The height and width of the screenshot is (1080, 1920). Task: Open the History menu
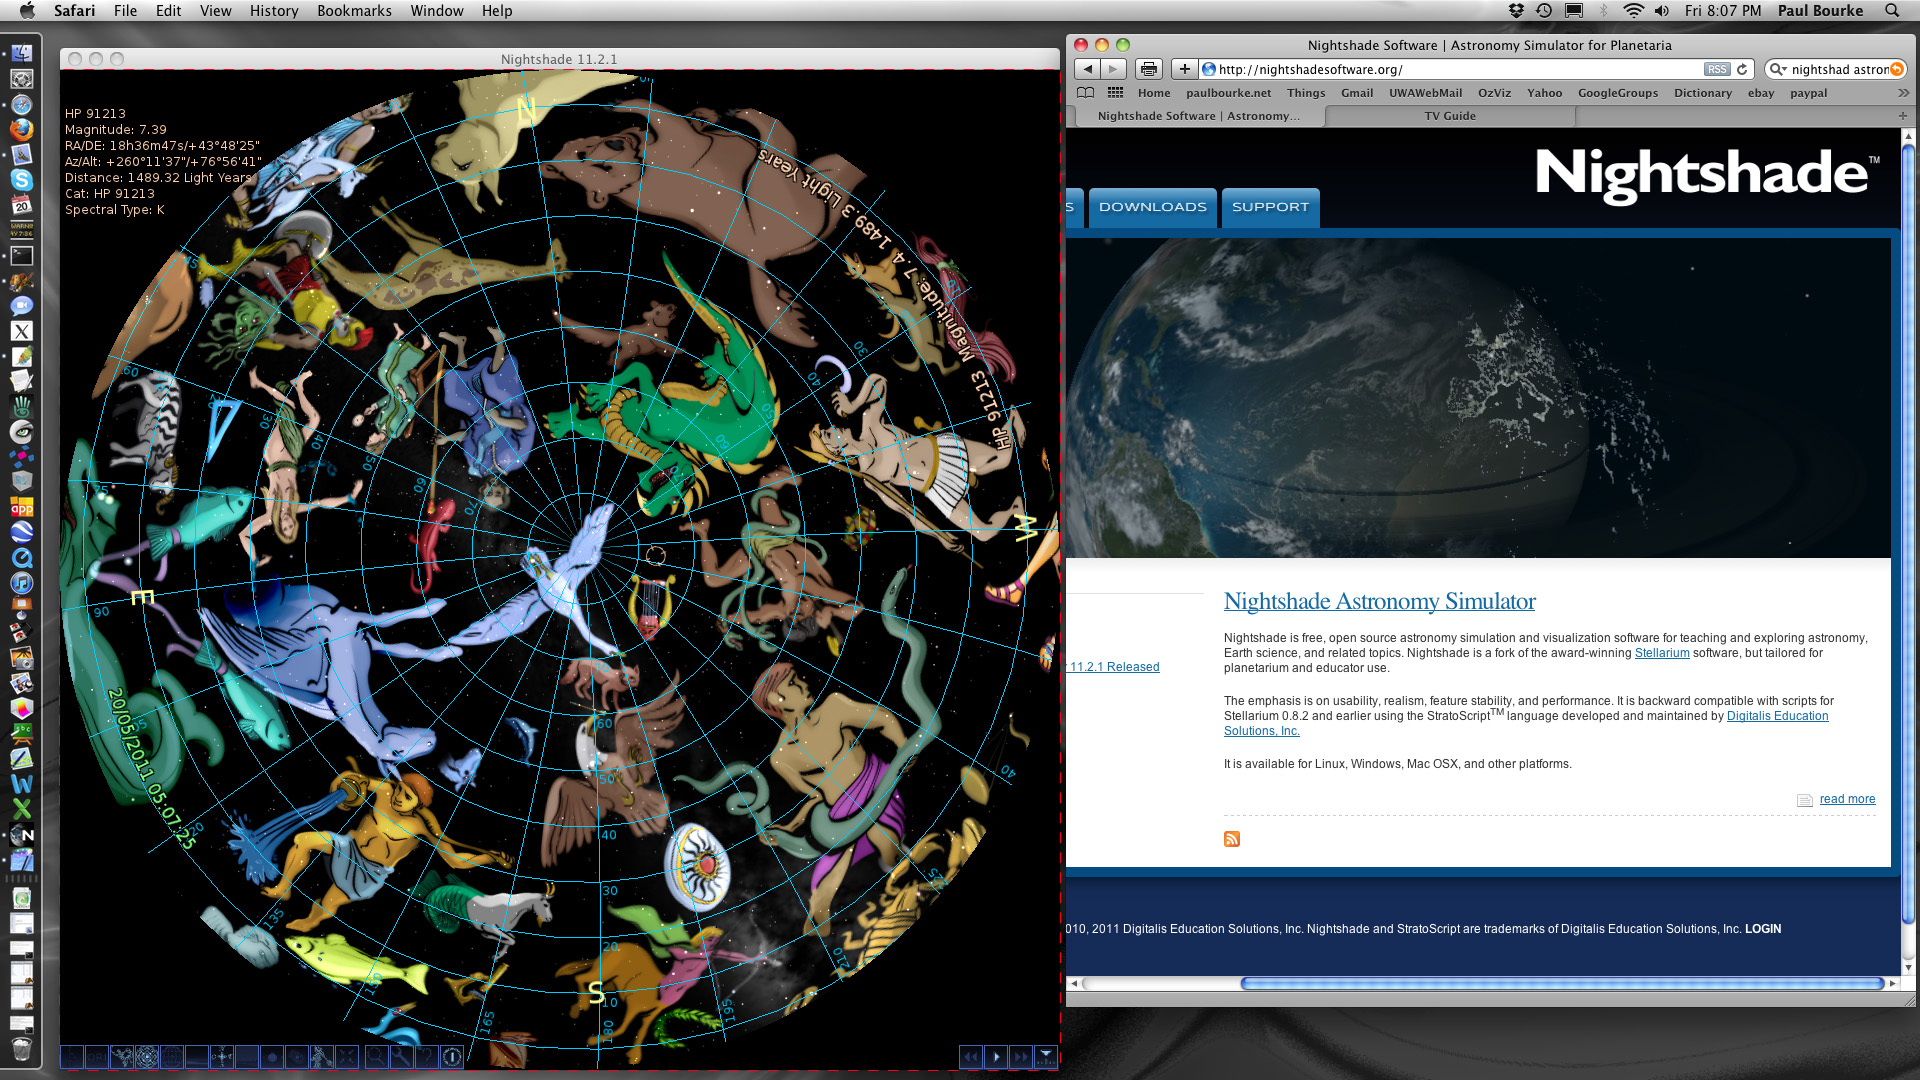click(x=274, y=11)
